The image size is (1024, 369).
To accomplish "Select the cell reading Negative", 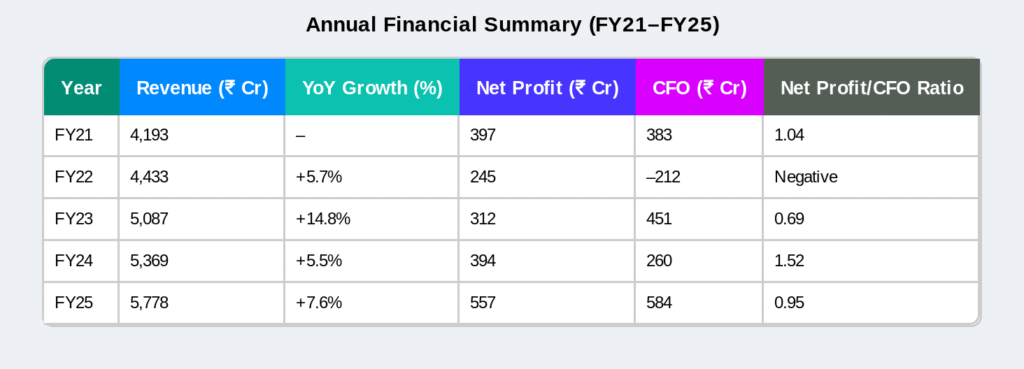I will click(x=806, y=177).
